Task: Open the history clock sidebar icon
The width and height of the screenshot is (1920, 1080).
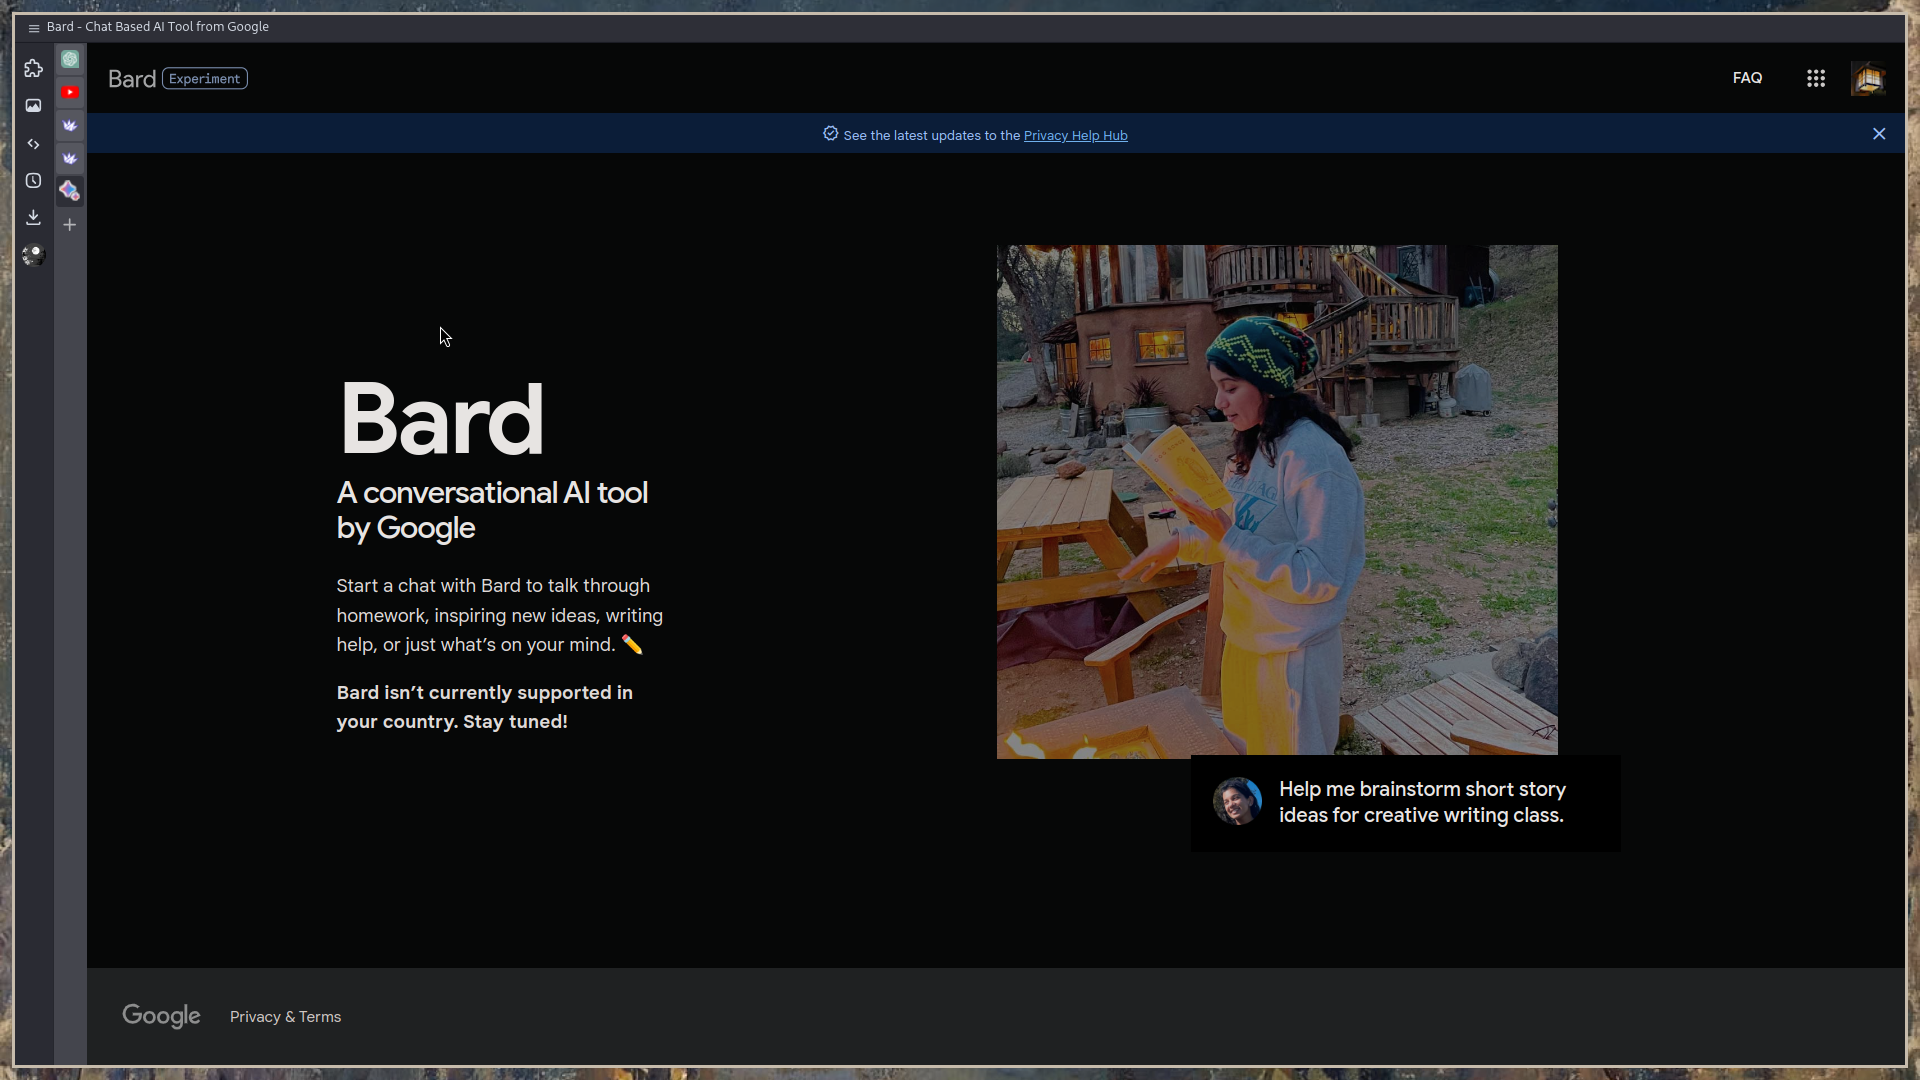Action: click(33, 181)
